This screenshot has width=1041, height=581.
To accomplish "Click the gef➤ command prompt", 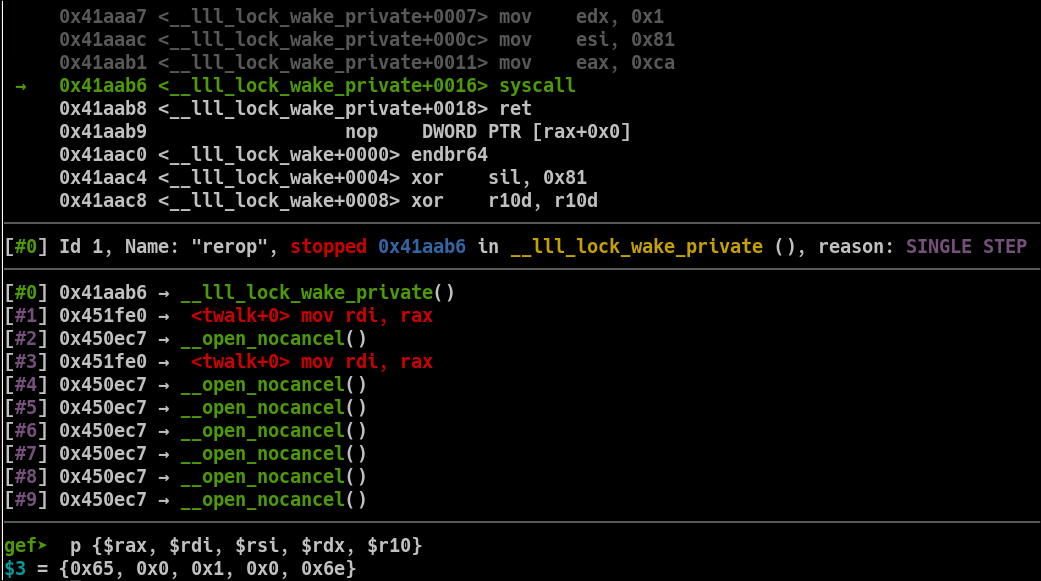I will click(x=25, y=546).
